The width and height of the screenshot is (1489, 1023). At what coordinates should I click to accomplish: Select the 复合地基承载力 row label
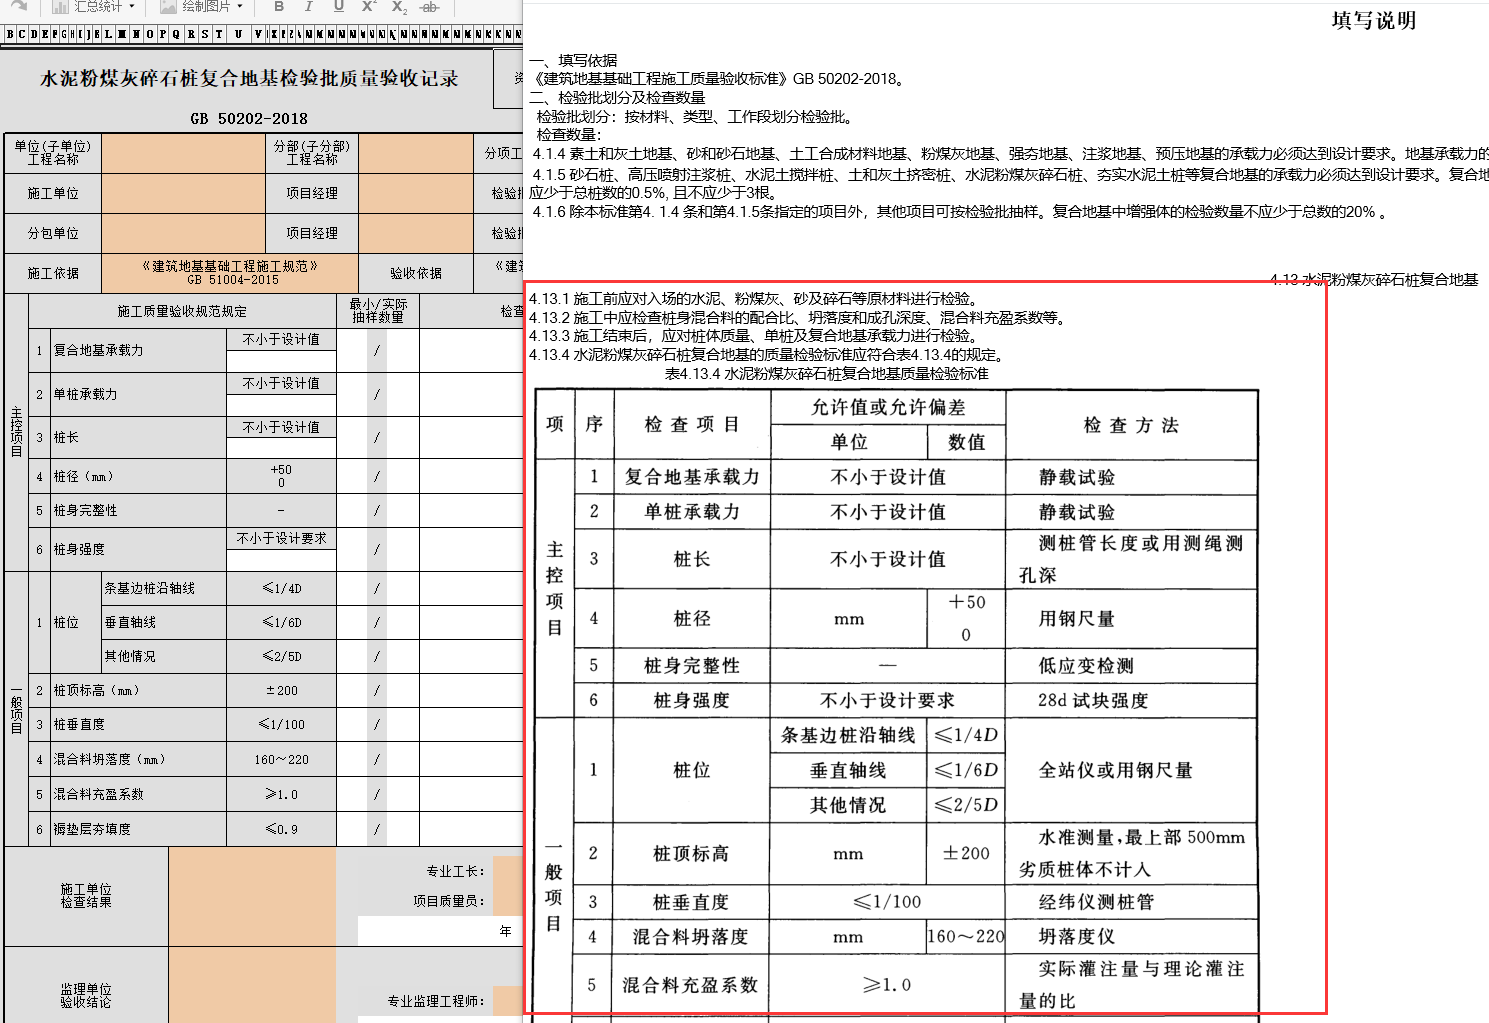pos(98,351)
